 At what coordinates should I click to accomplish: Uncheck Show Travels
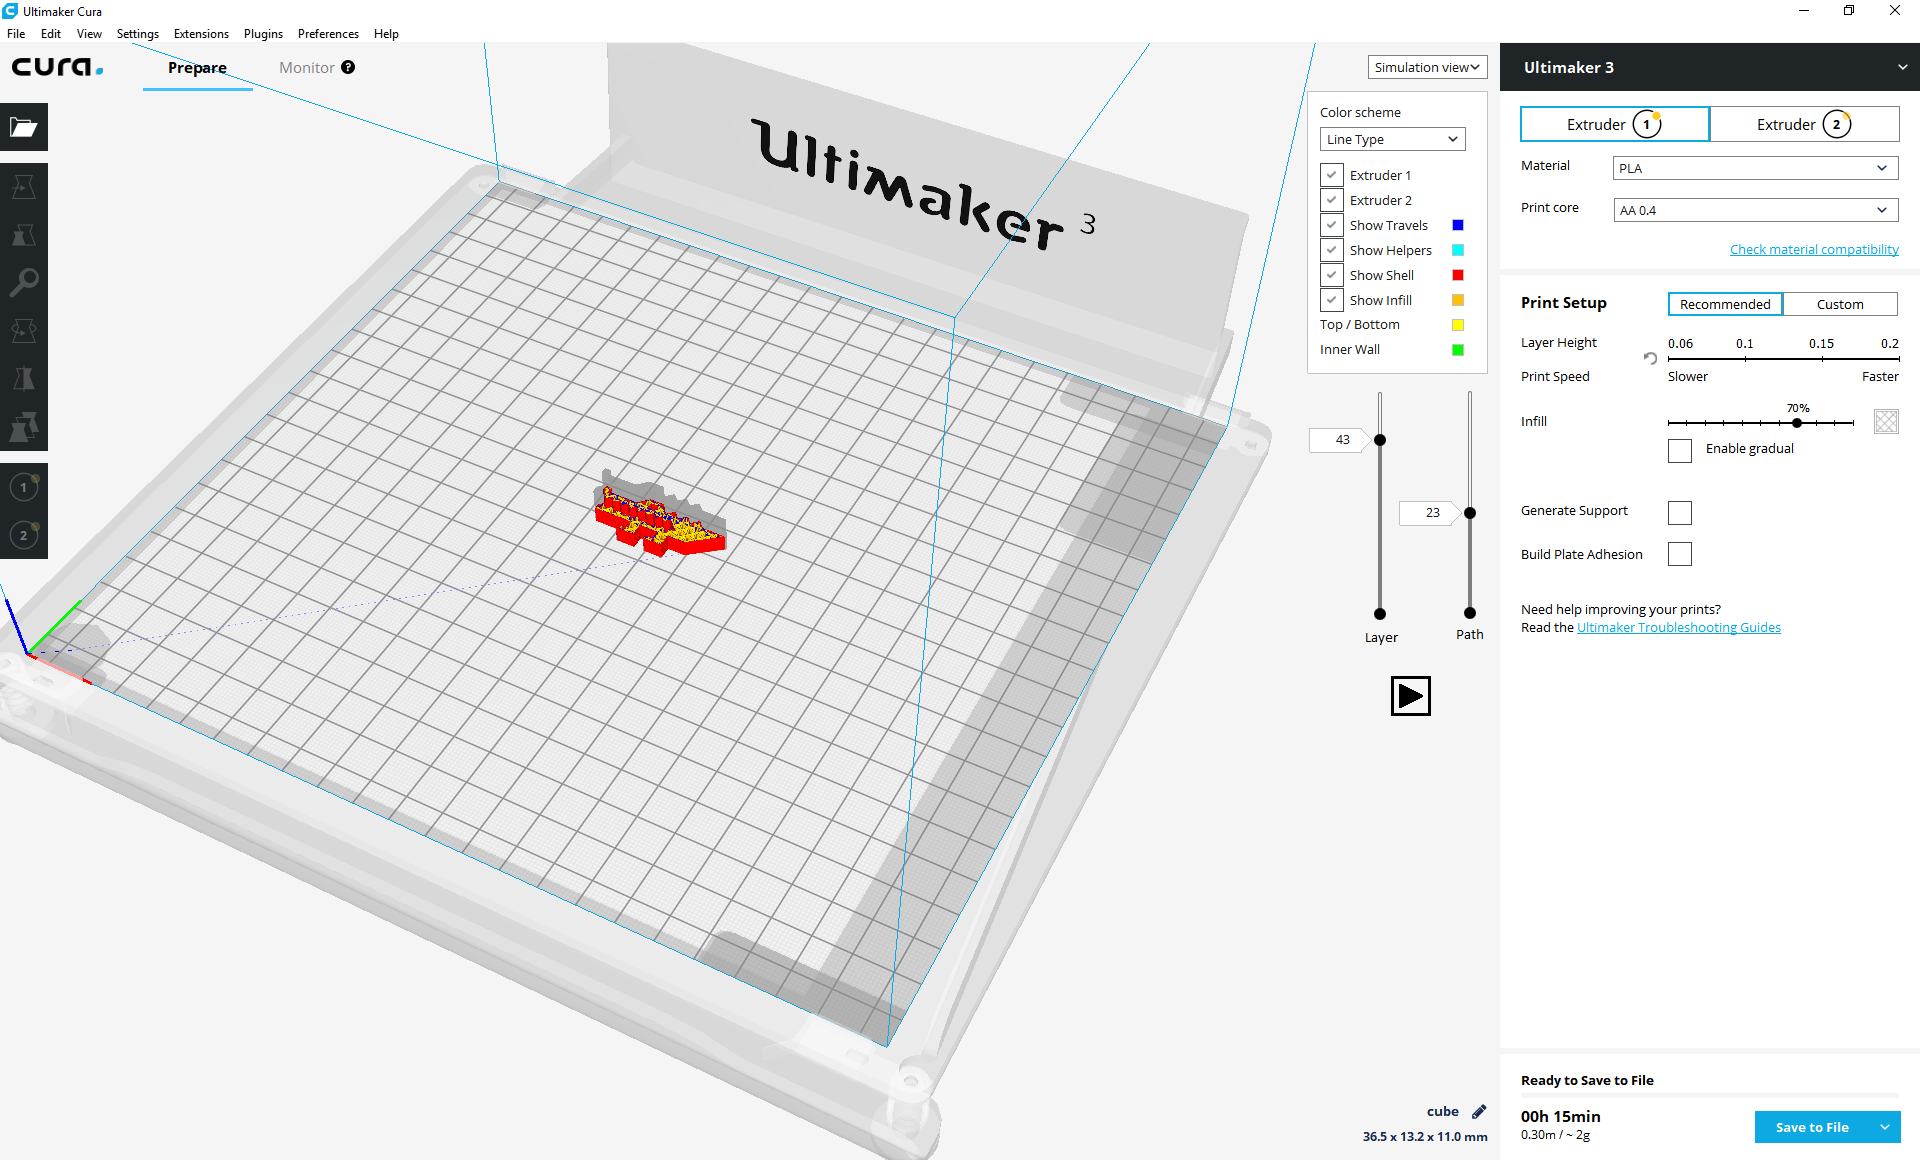(1331, 225)
